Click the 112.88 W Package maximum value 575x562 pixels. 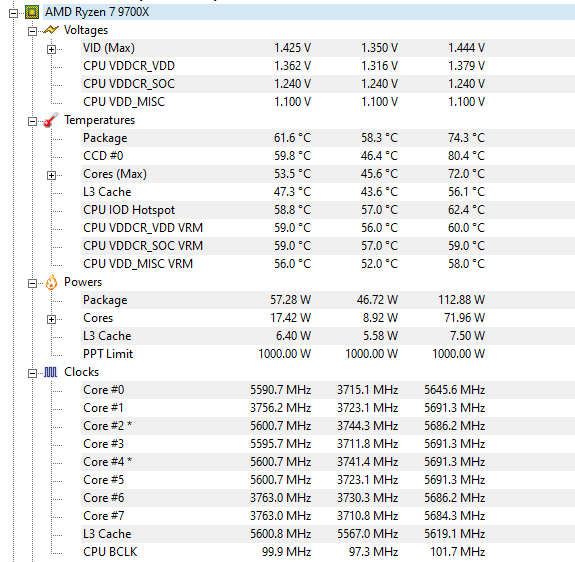[462, 300]
